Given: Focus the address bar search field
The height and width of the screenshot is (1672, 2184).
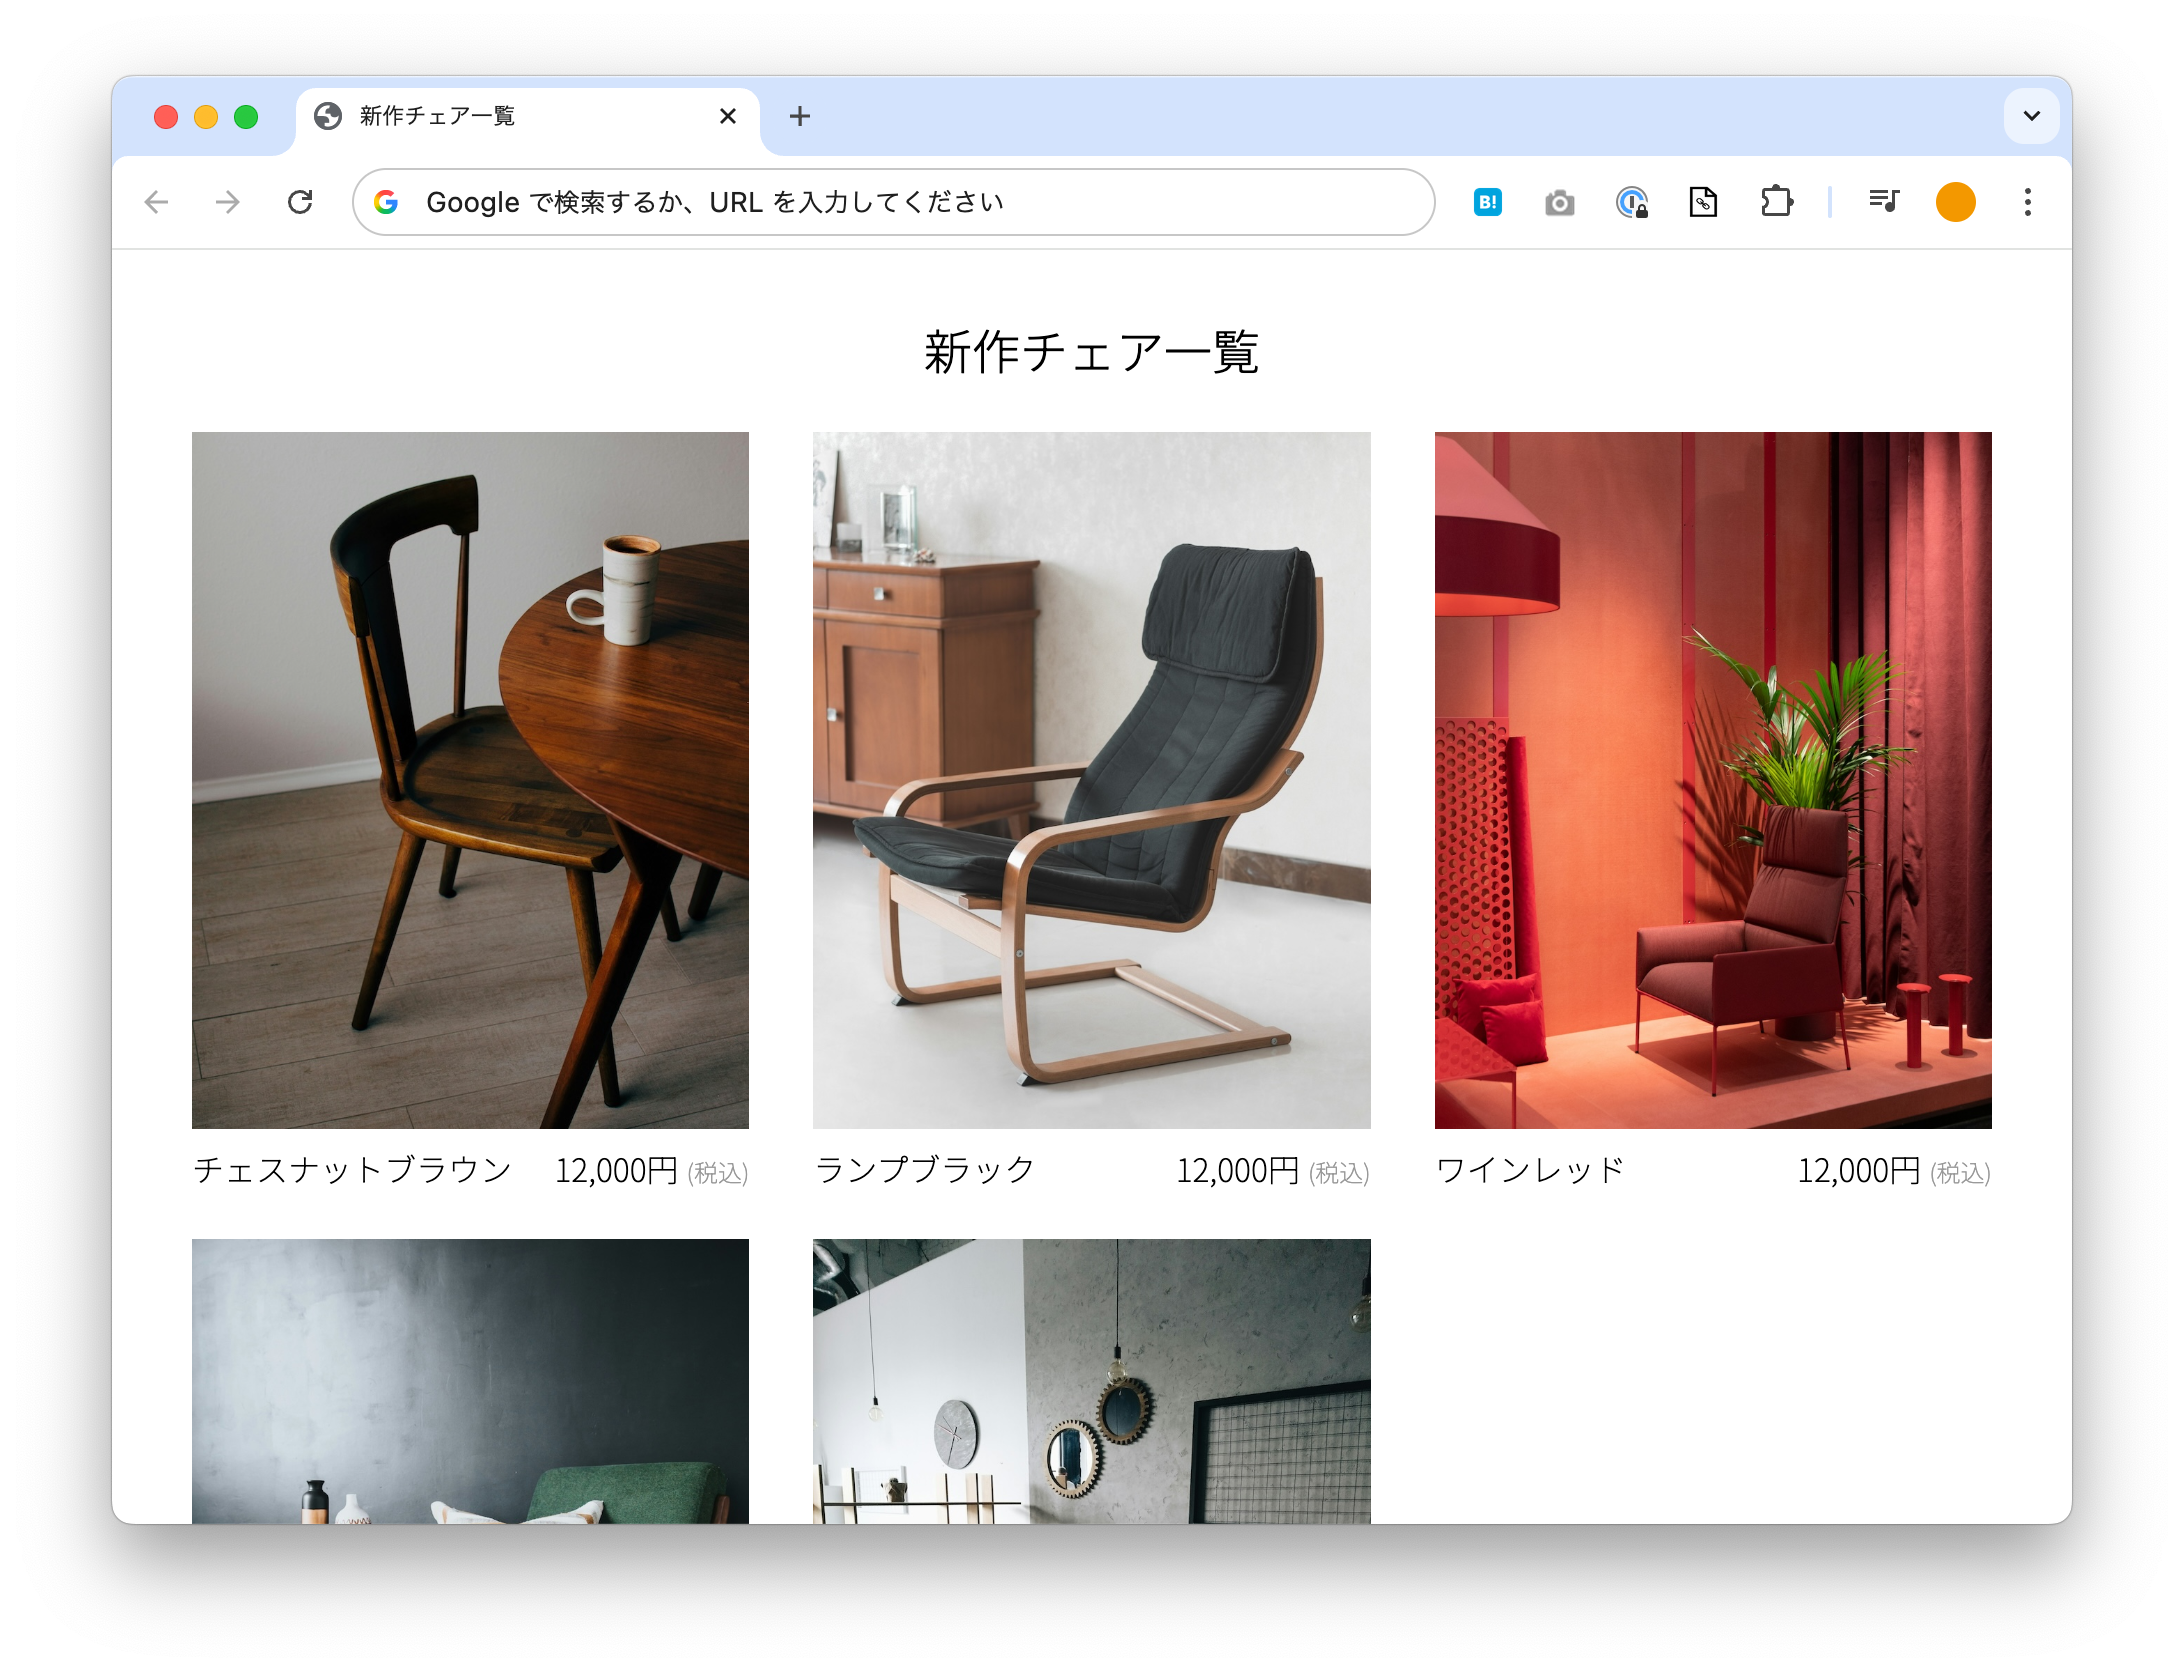Looking at the screenshot, I should pyautogui.click(x=893, y=203).
